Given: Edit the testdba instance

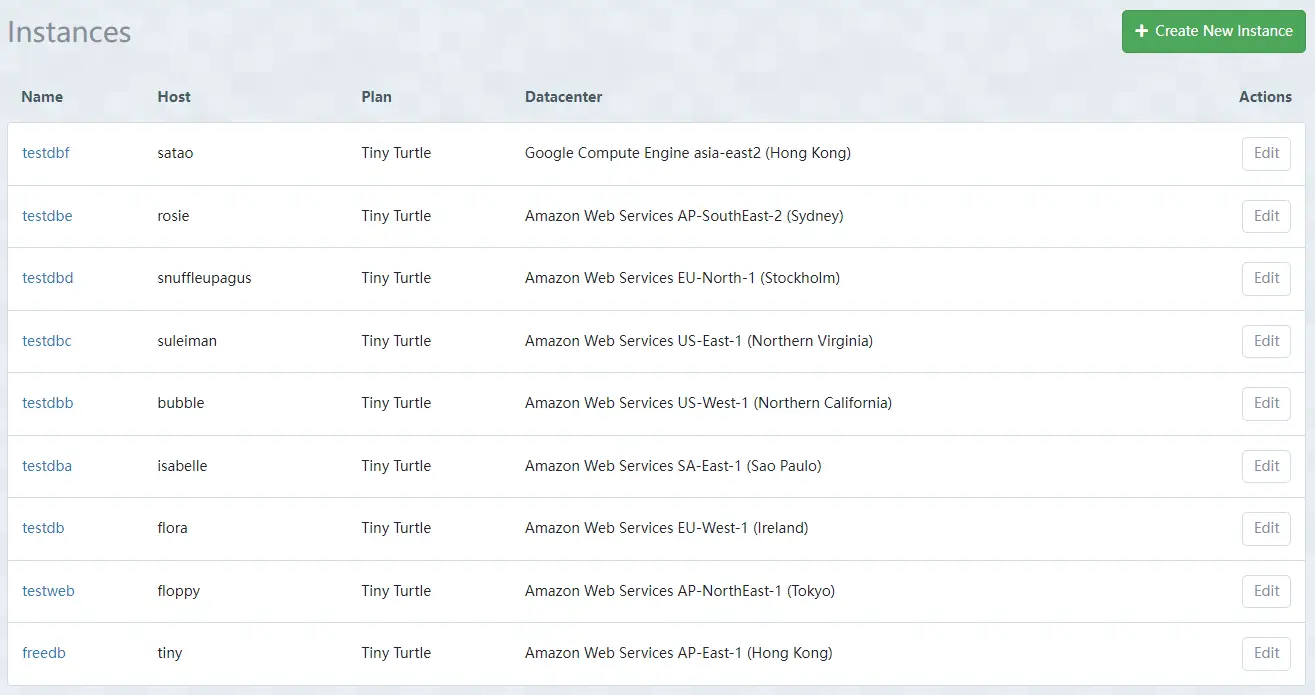Looking at the screenshot, I should pos(1266,466).
